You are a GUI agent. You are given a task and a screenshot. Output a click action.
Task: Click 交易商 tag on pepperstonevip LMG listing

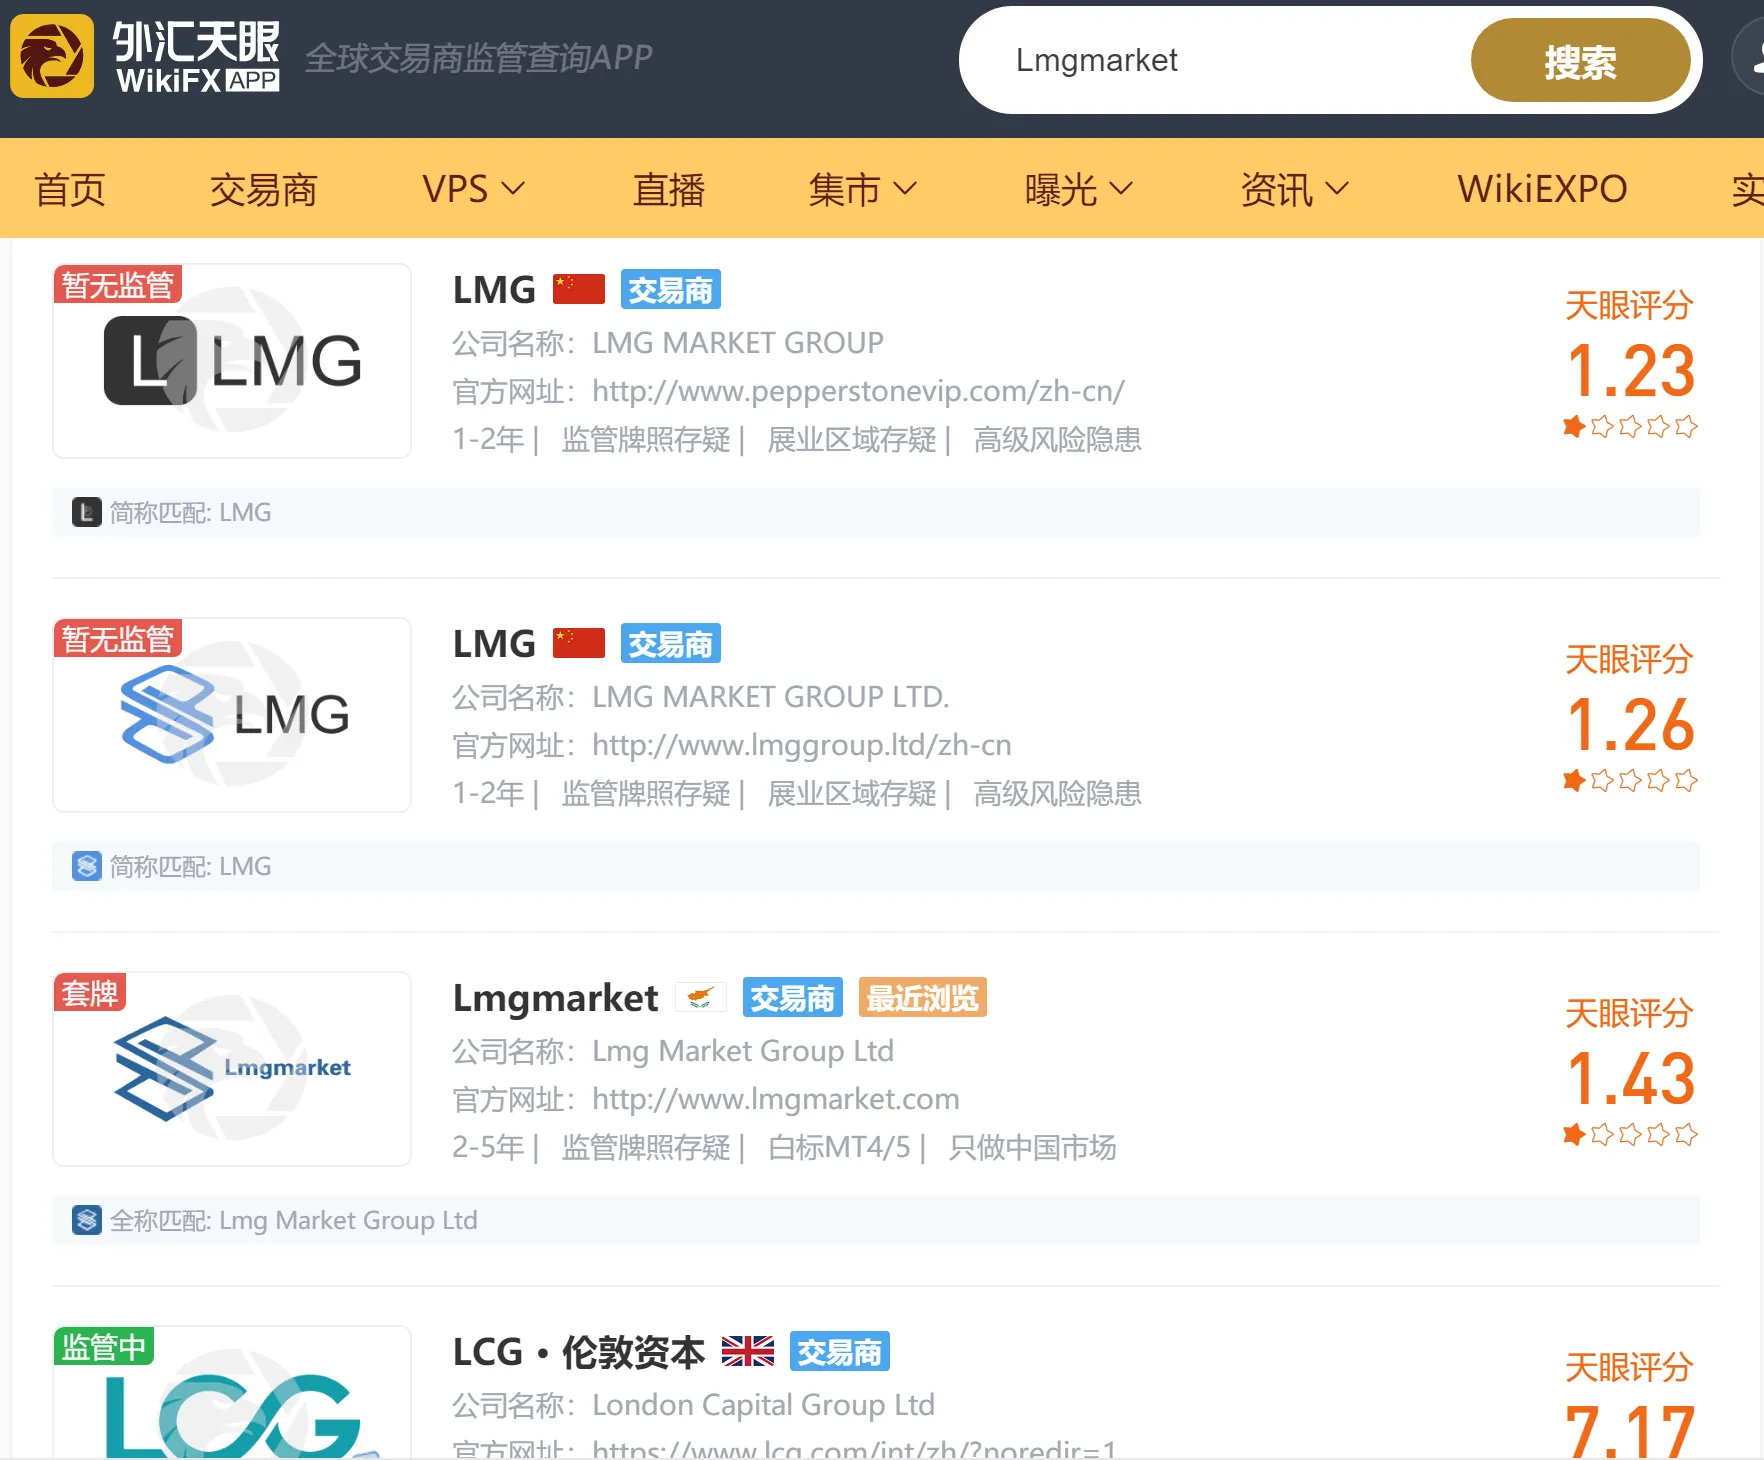click(x=670, y=290)
